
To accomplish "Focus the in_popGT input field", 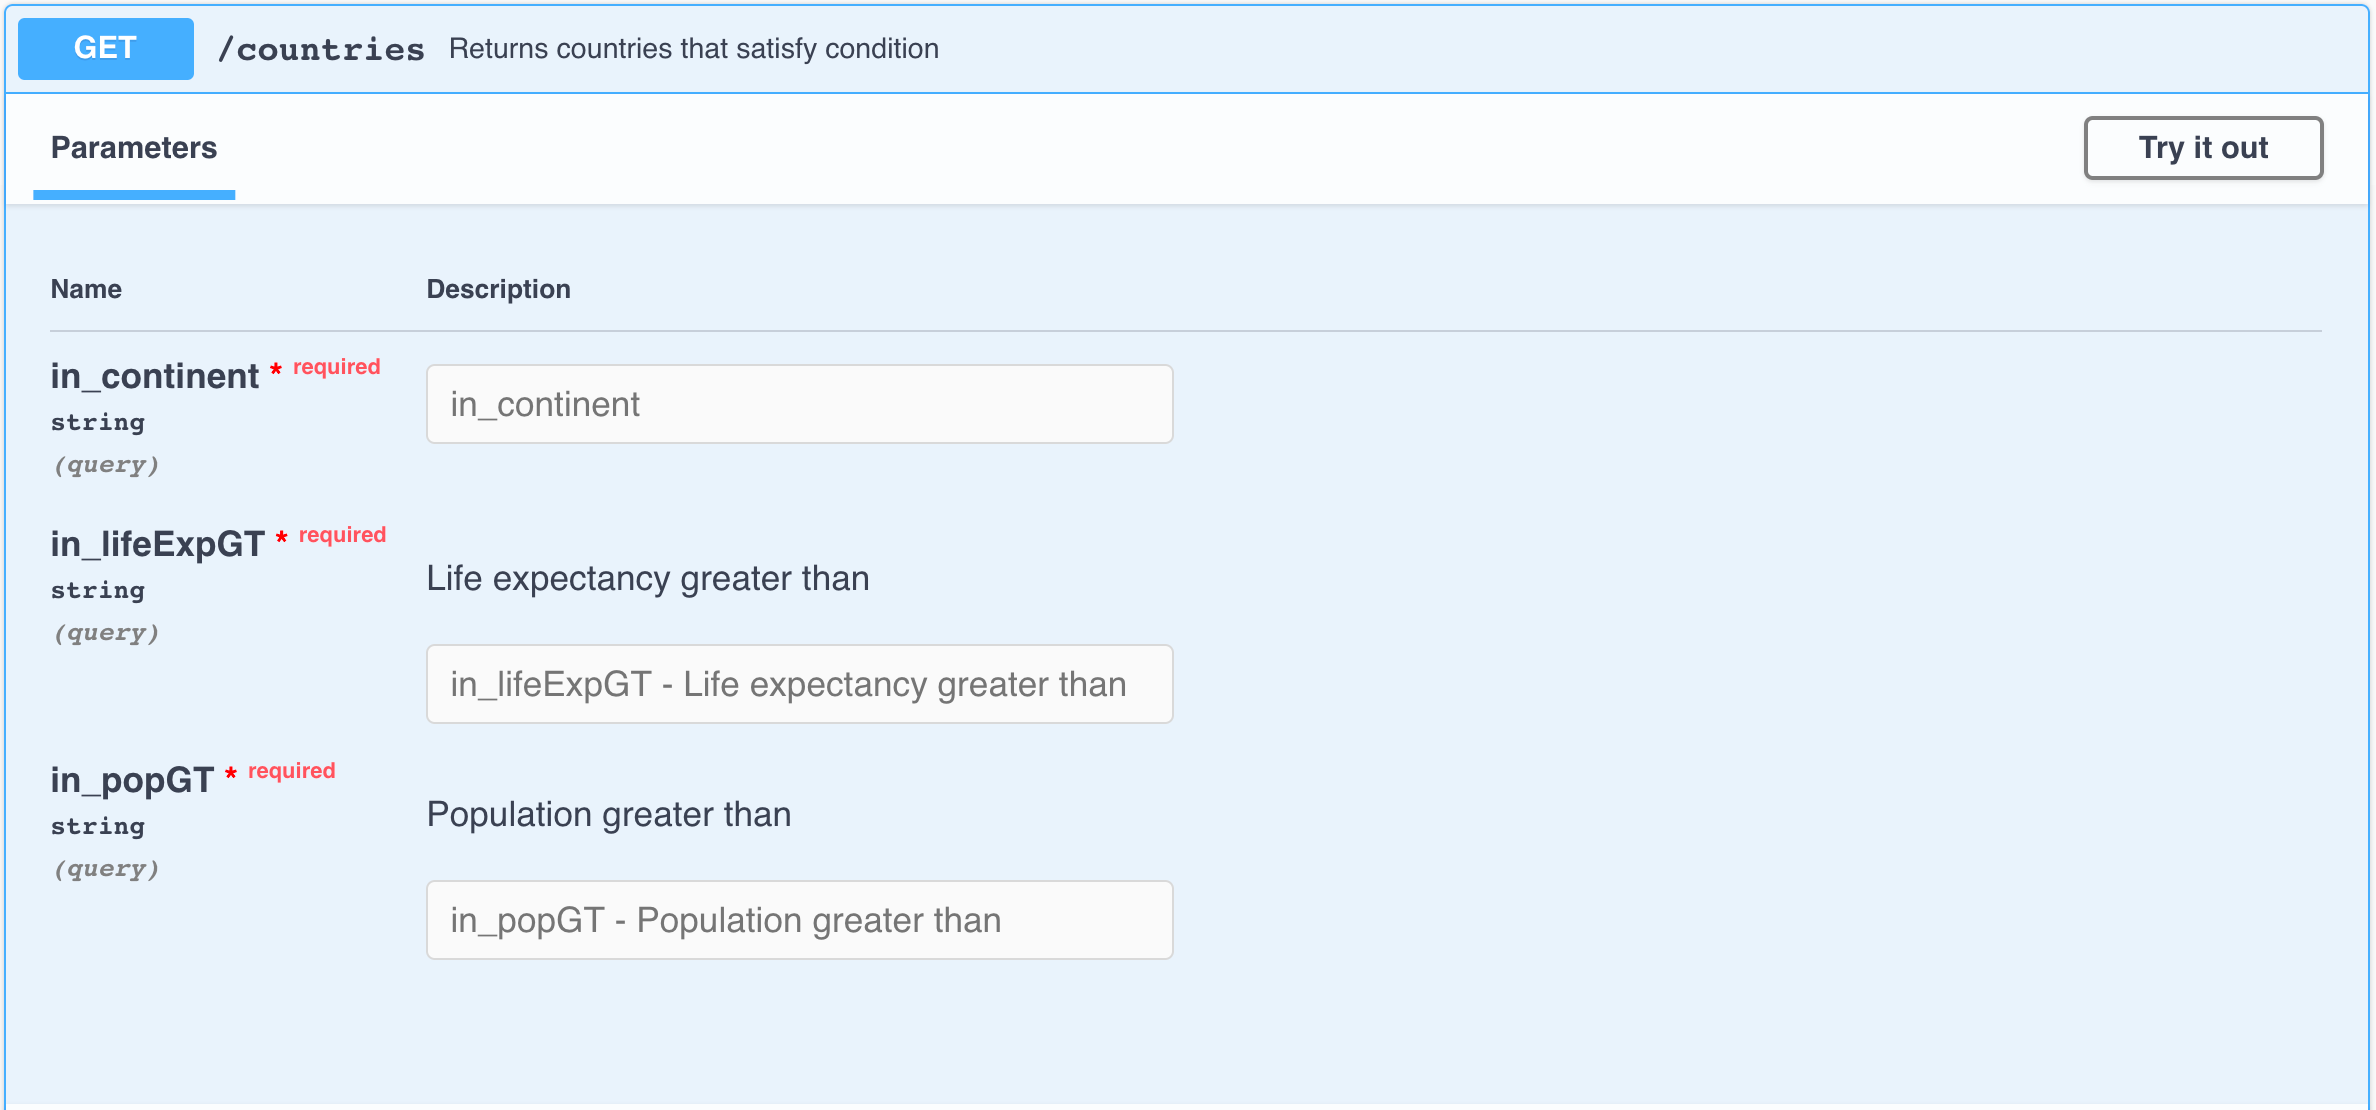I will [800, 920].
